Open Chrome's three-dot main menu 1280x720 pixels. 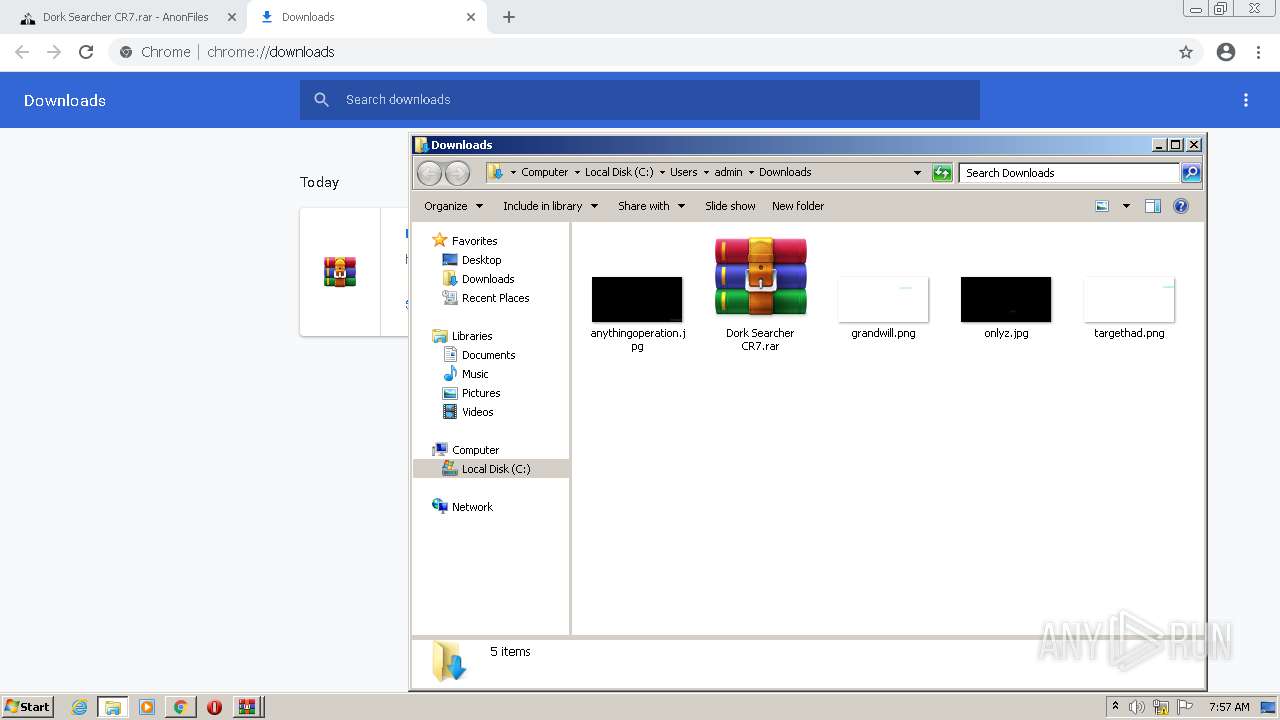coord(1259,52)
